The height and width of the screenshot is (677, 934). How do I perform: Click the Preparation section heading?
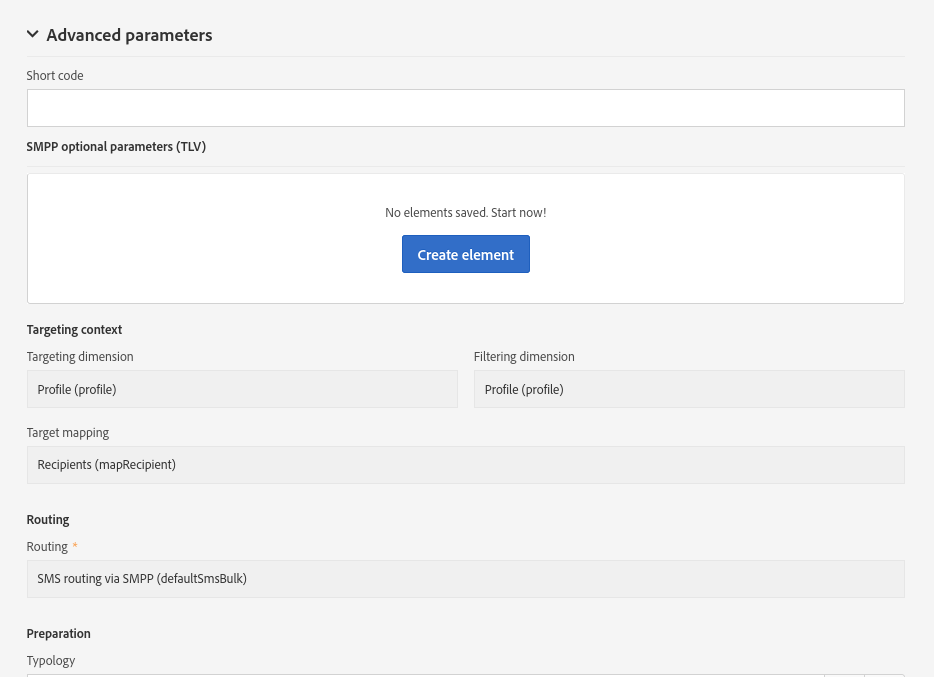coord(59,634)
